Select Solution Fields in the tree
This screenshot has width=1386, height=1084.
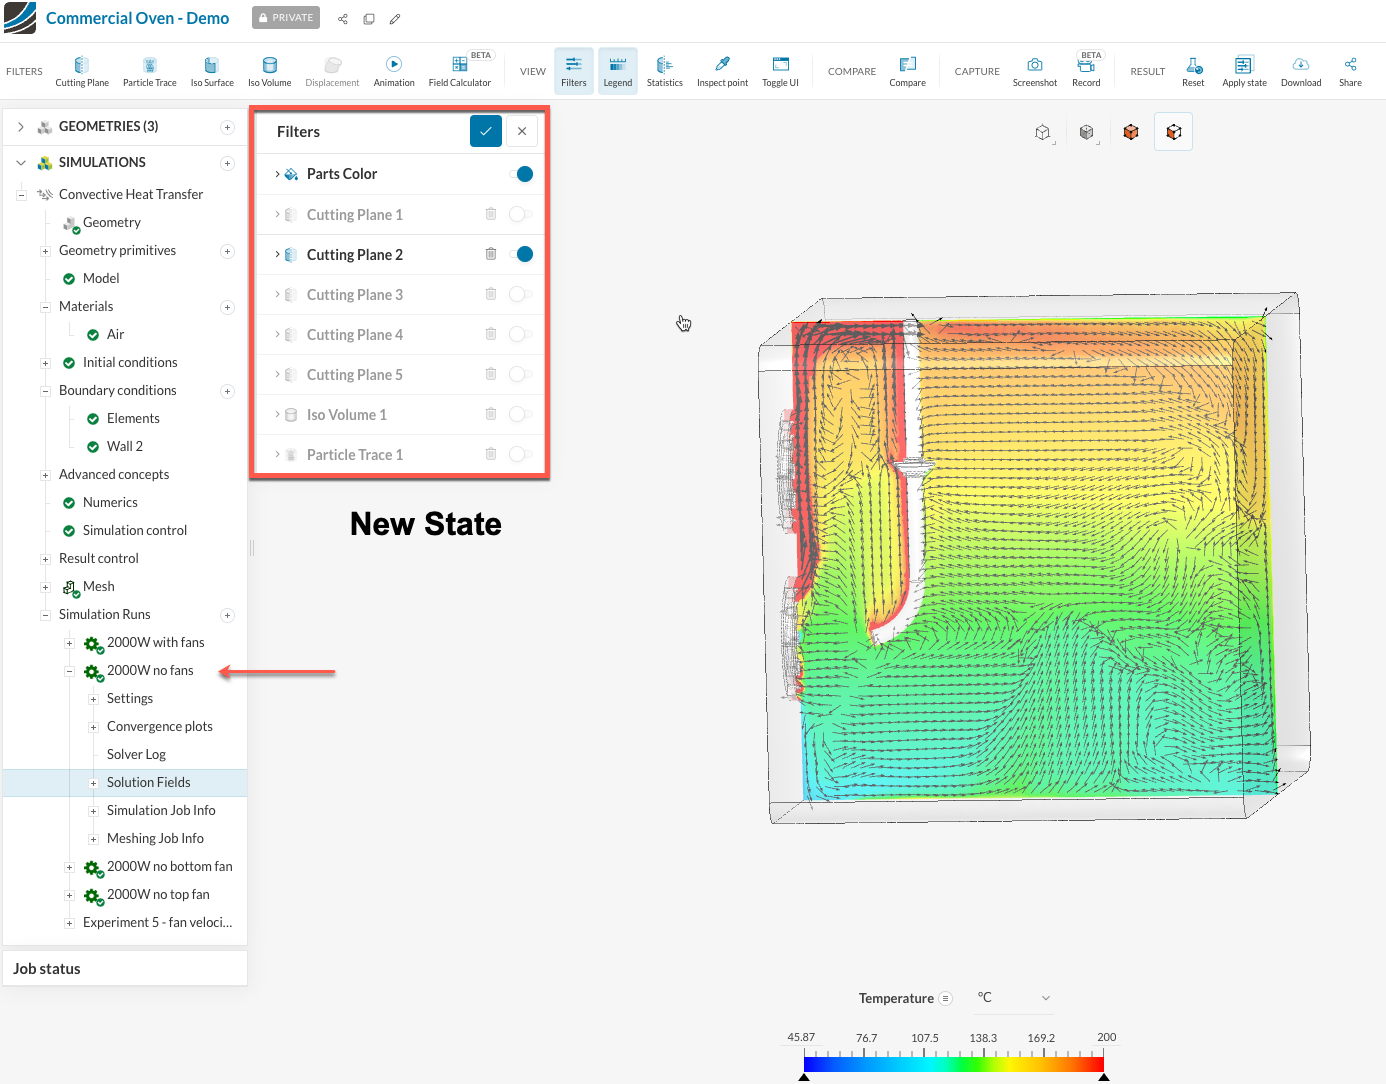(x=148, y=782)
